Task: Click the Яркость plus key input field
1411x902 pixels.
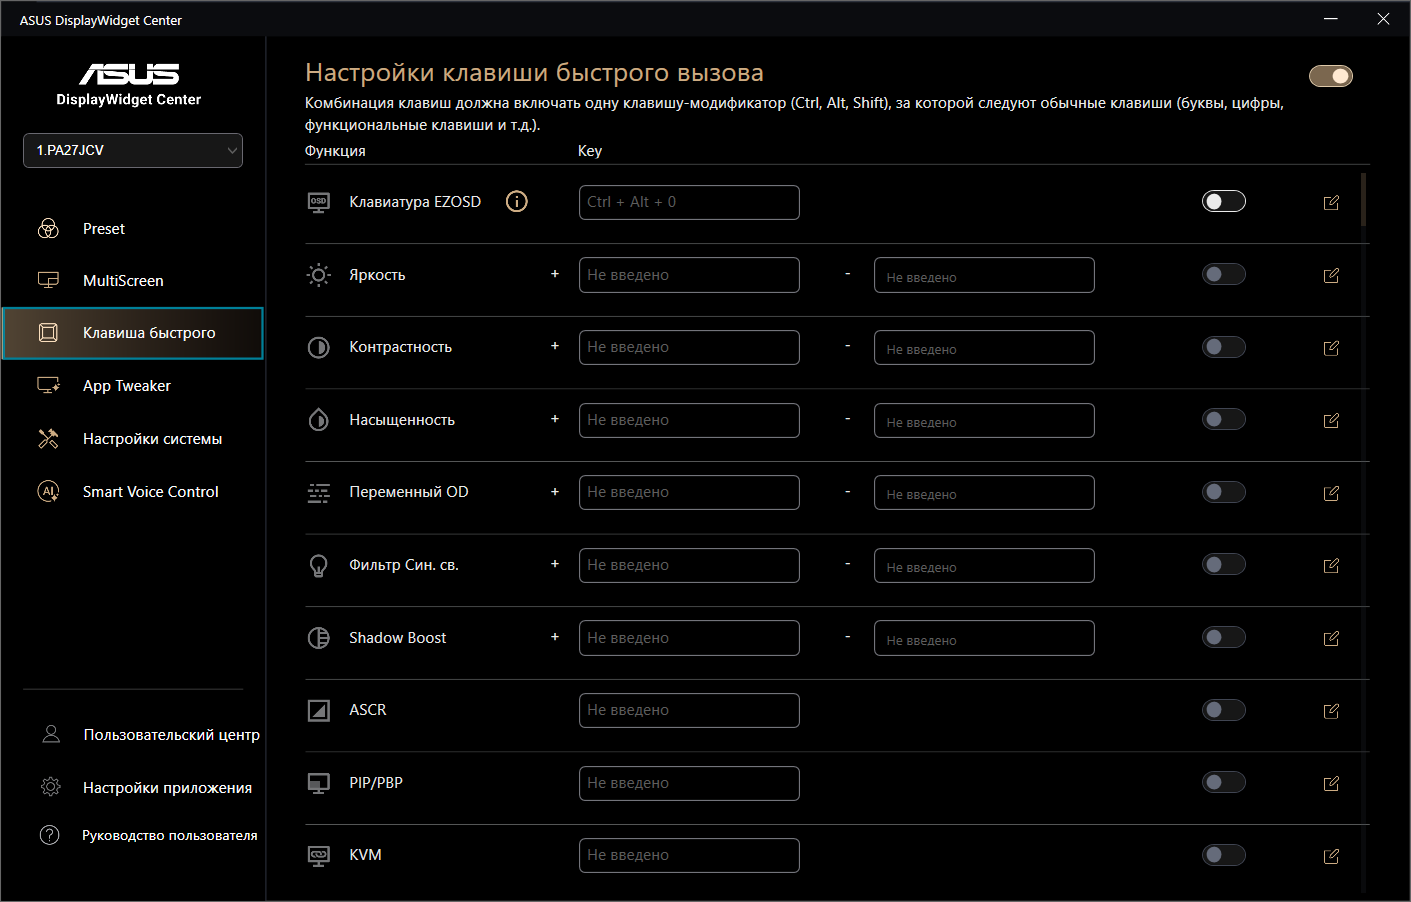Action: point(689,275)
